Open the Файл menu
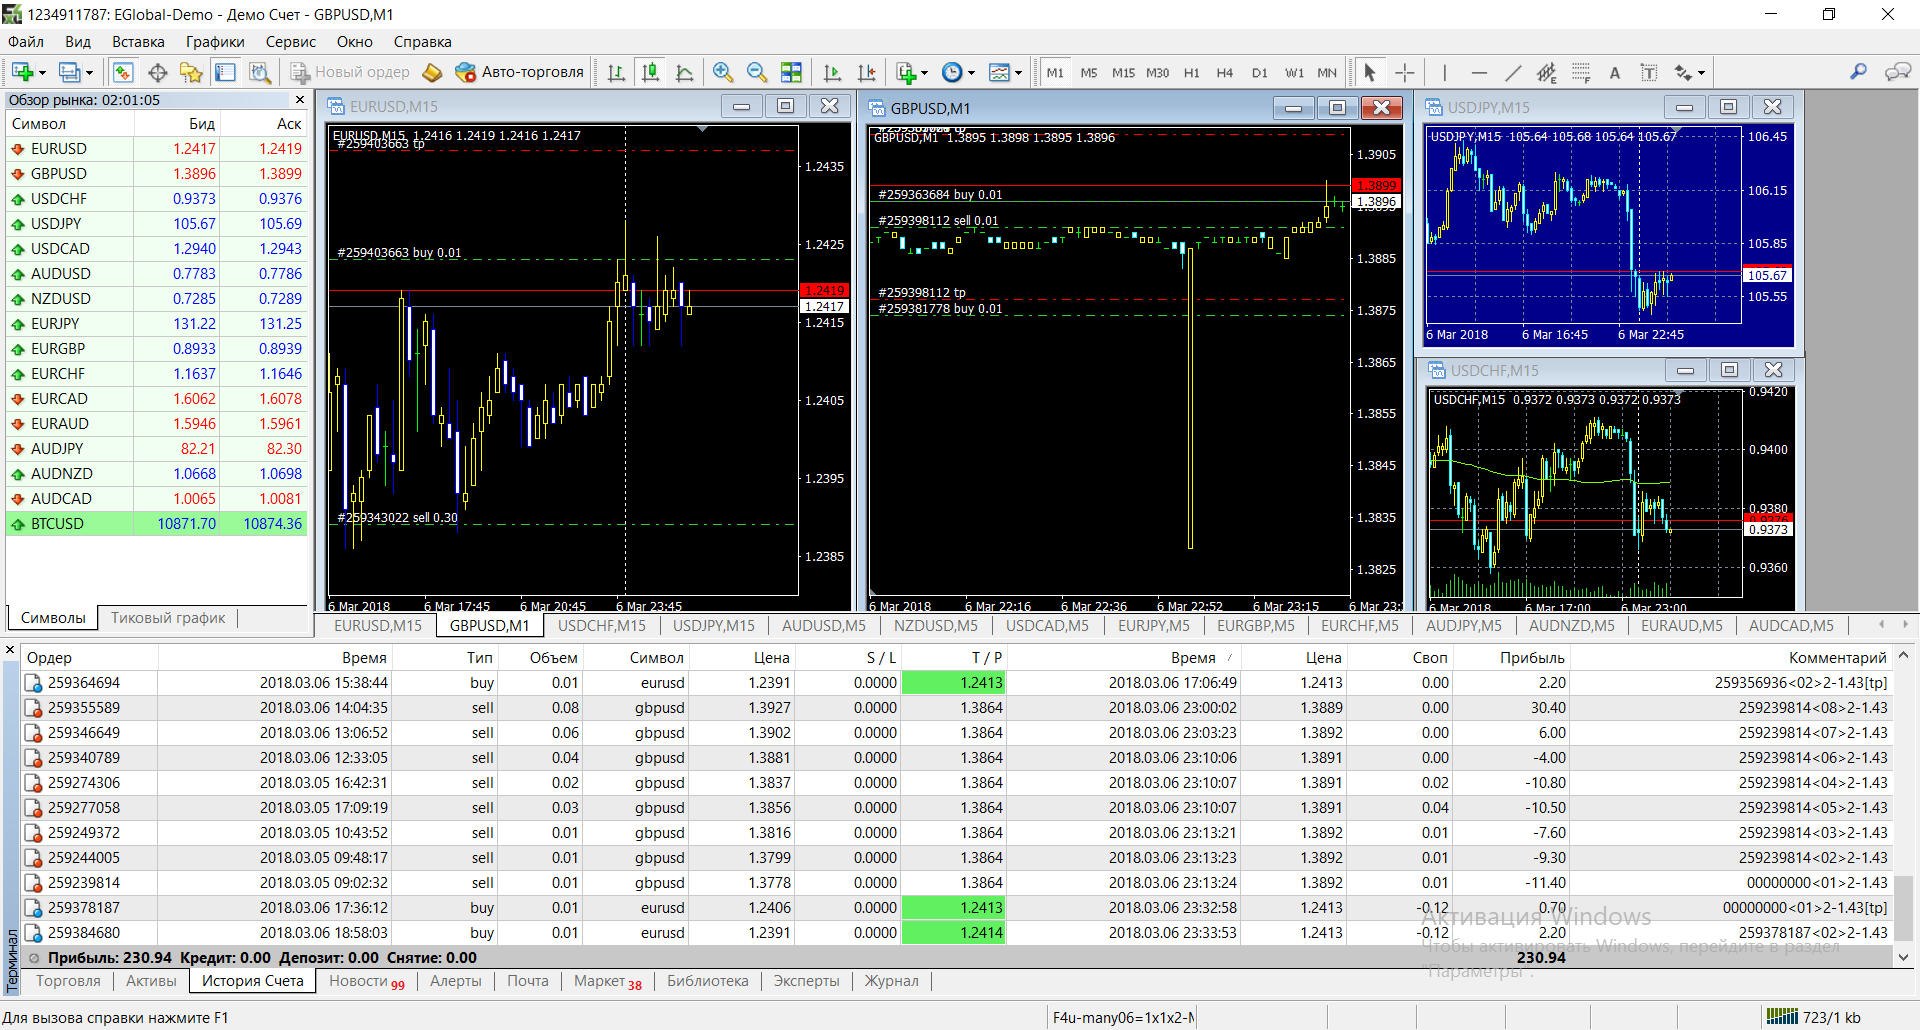The height and width of the screenshot is (1030, 1920). click(x=26, y=42)
